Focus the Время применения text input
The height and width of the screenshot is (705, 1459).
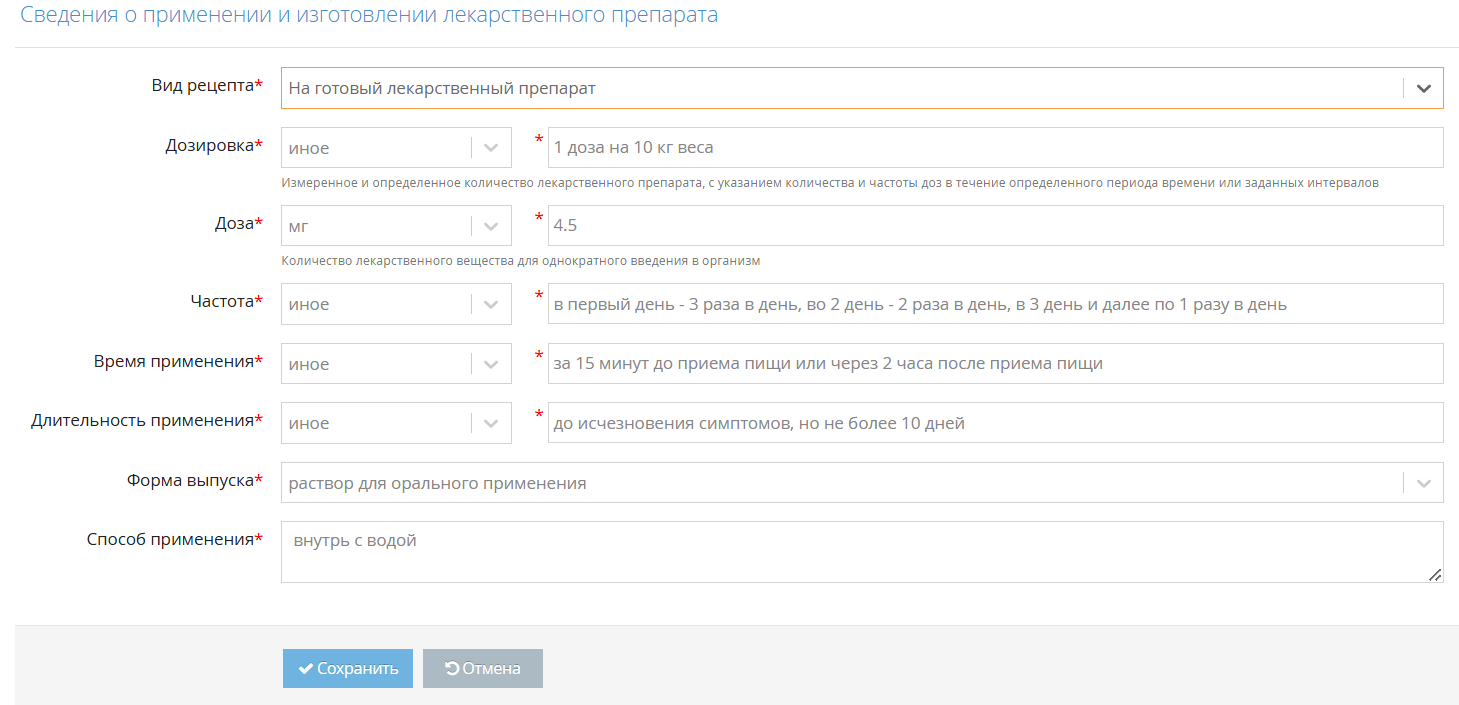tap(994, 364)
